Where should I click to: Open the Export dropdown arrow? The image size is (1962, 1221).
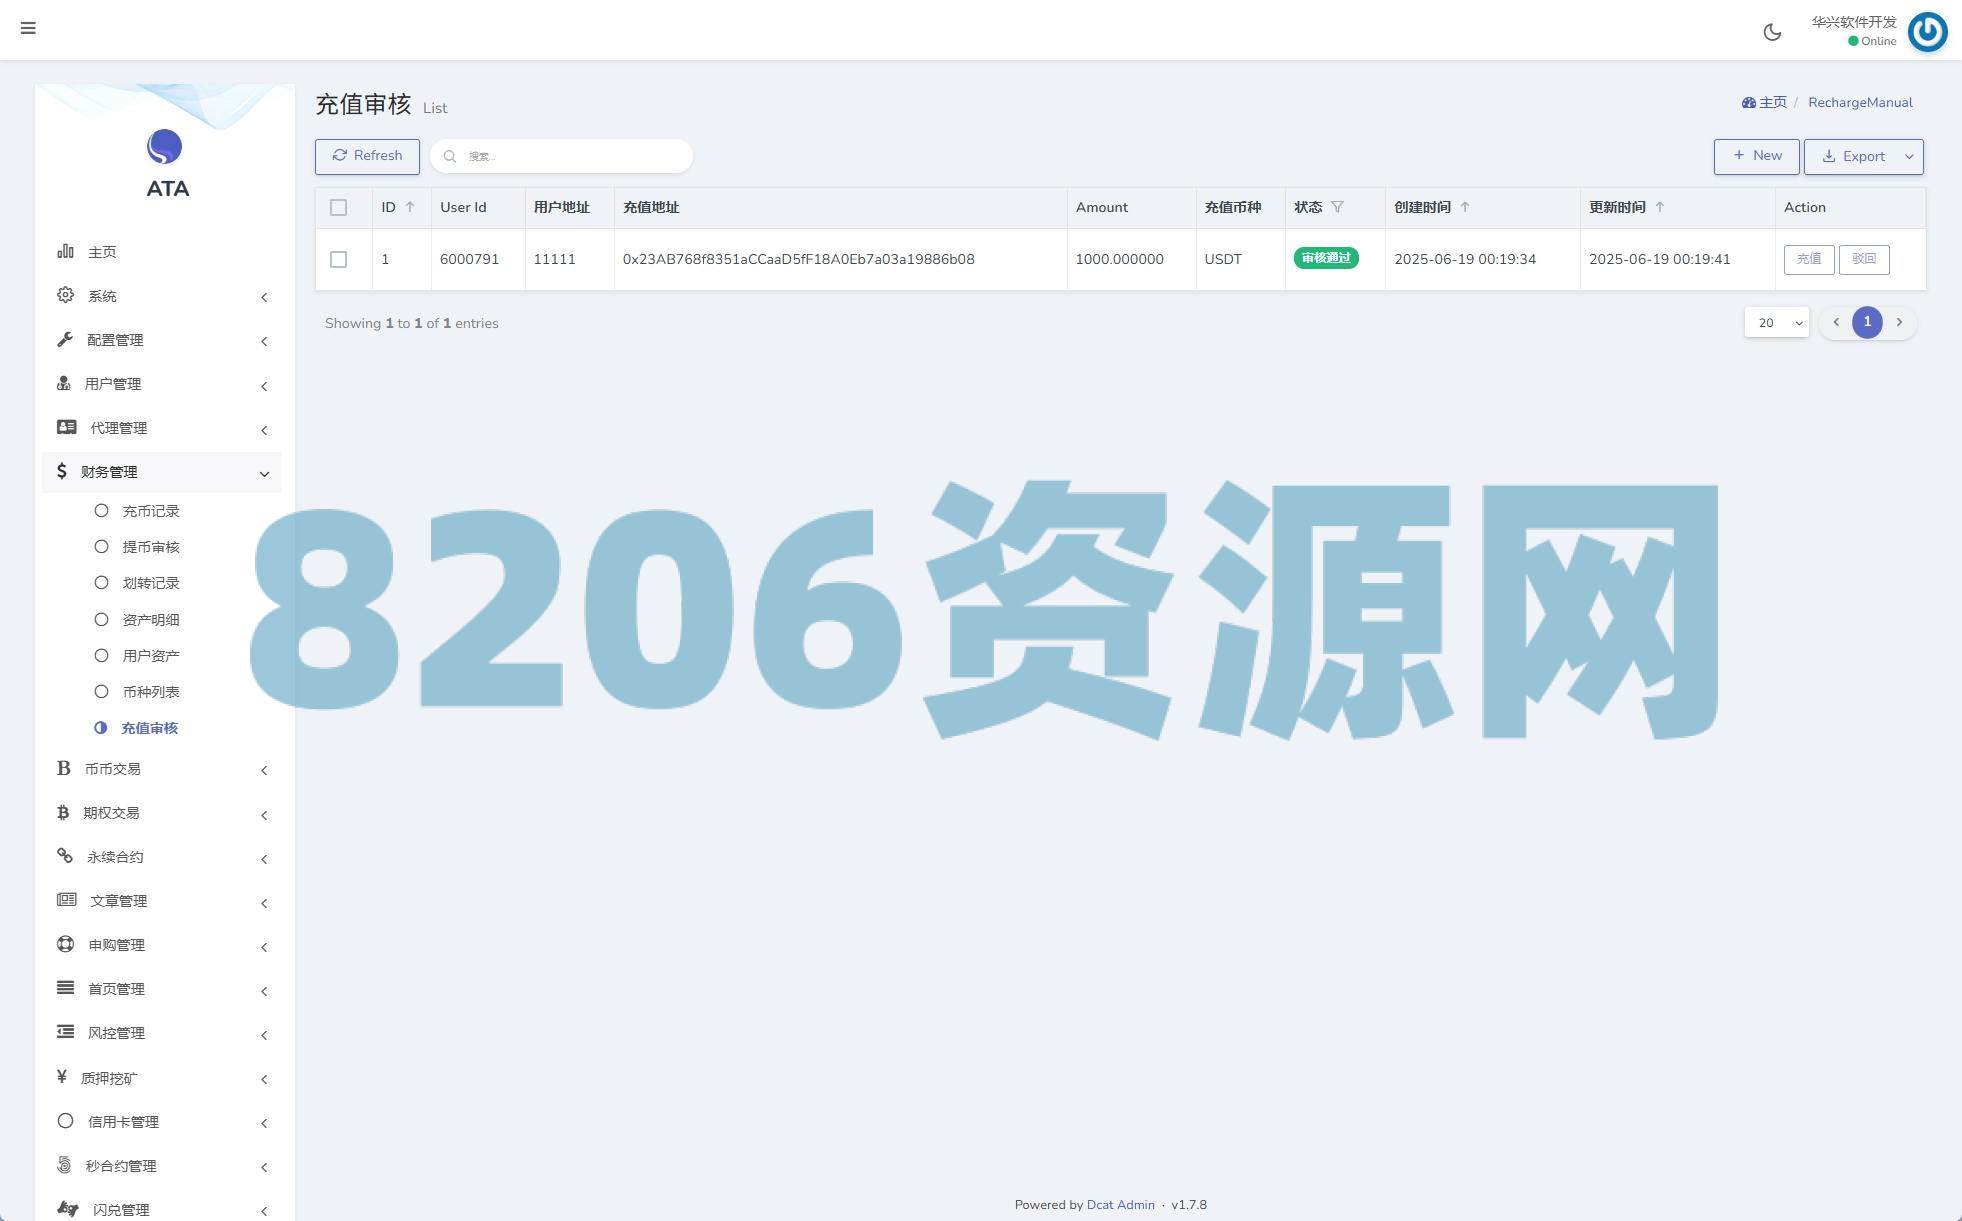pos(1909,157)
